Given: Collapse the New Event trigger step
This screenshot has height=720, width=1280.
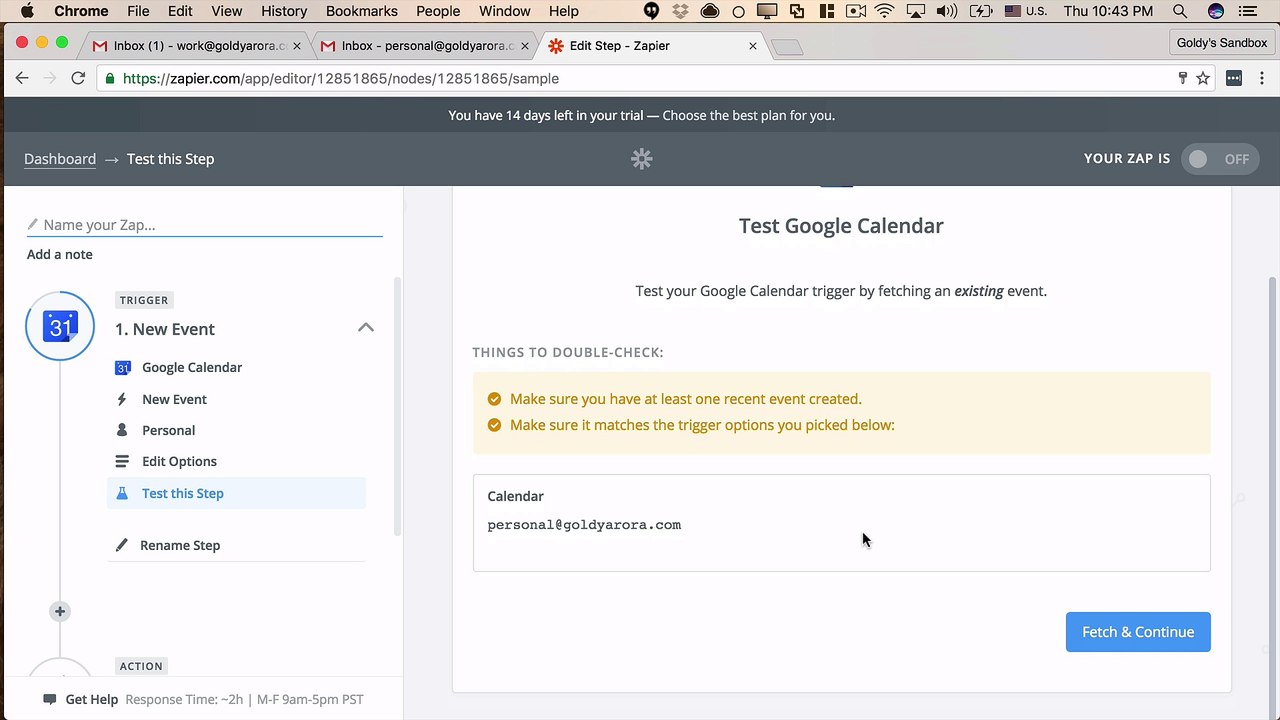Looking at the screenshot, I should (x=366, y=327).
